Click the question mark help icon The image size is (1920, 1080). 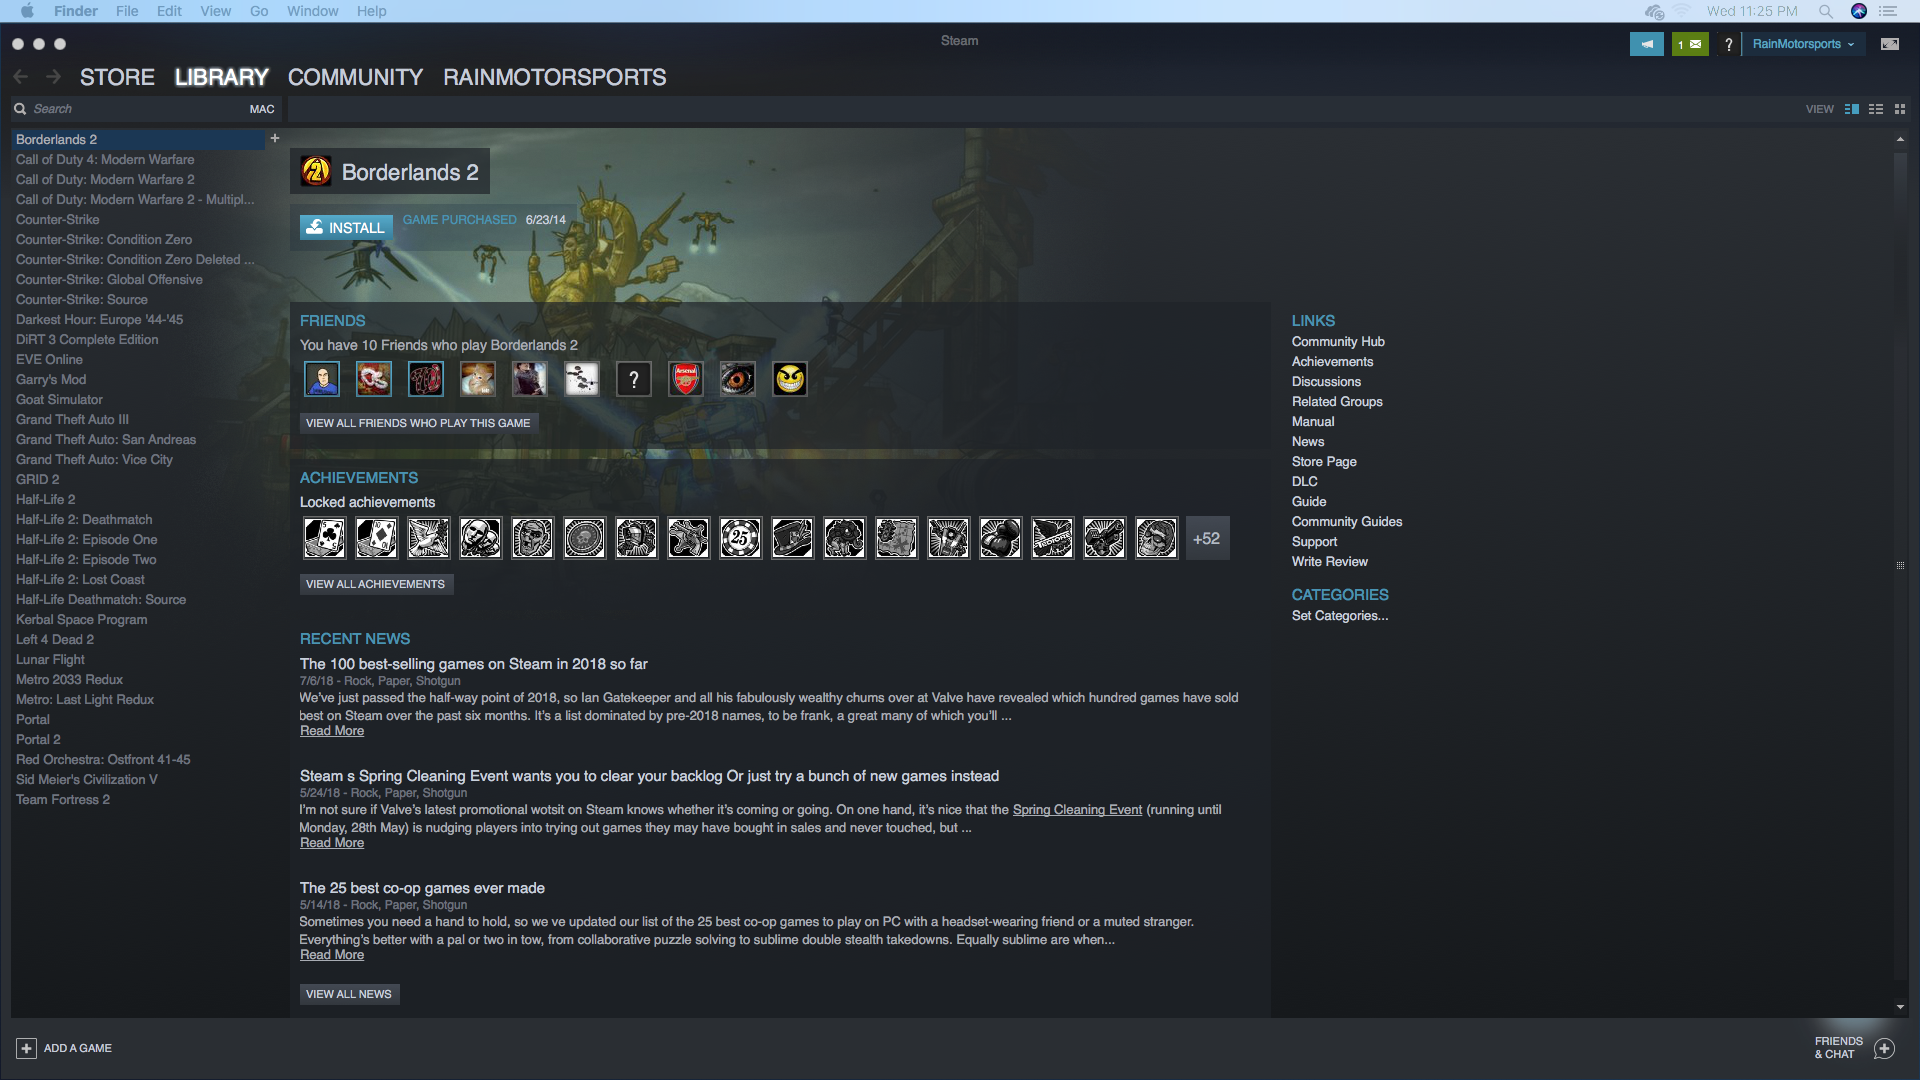pyautogui.click(x=1728, y=44)
